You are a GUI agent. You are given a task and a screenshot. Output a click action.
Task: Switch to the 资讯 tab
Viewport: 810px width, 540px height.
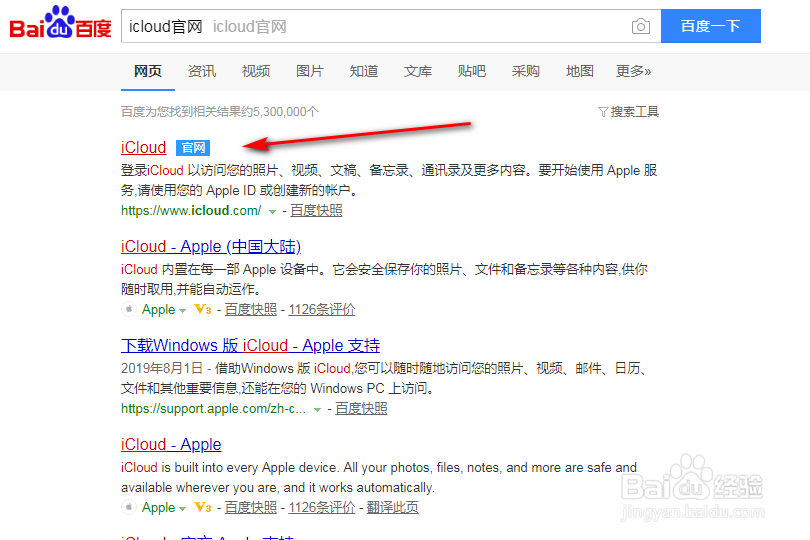click(202, 71)
